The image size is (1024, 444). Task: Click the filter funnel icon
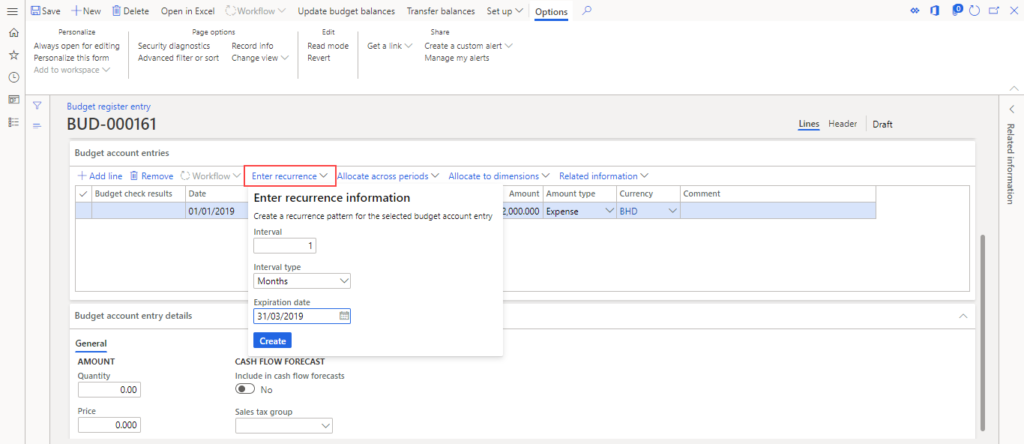tap(37, 105)
